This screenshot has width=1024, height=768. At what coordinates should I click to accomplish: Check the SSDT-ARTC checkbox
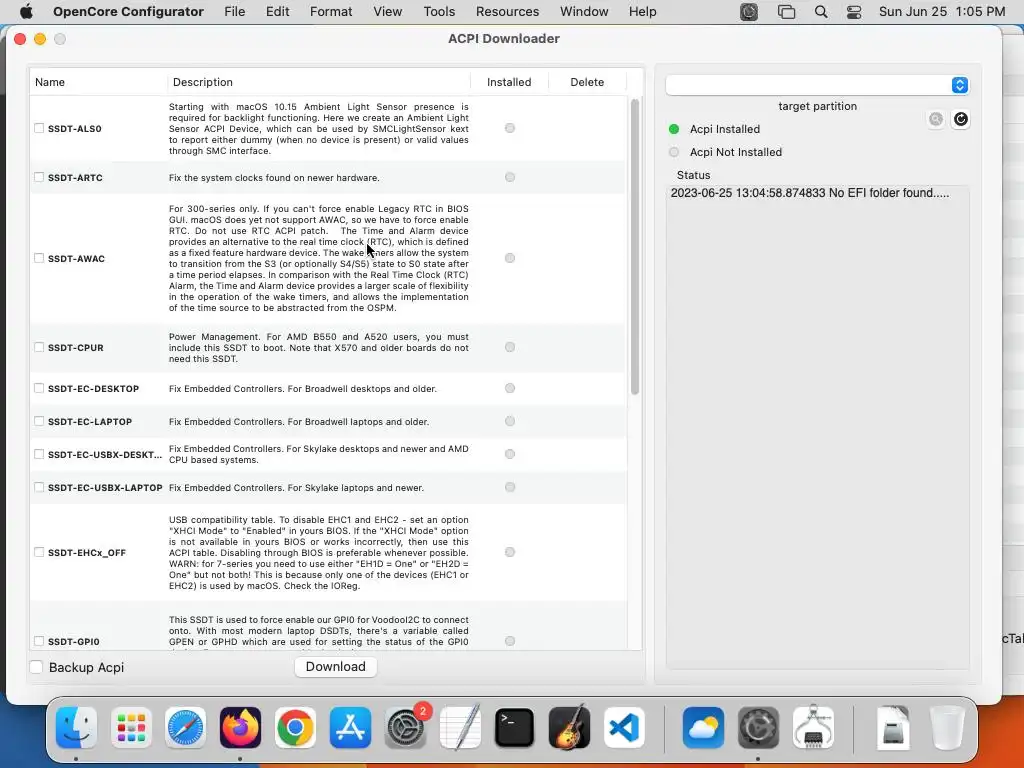[x=39, y=177]
